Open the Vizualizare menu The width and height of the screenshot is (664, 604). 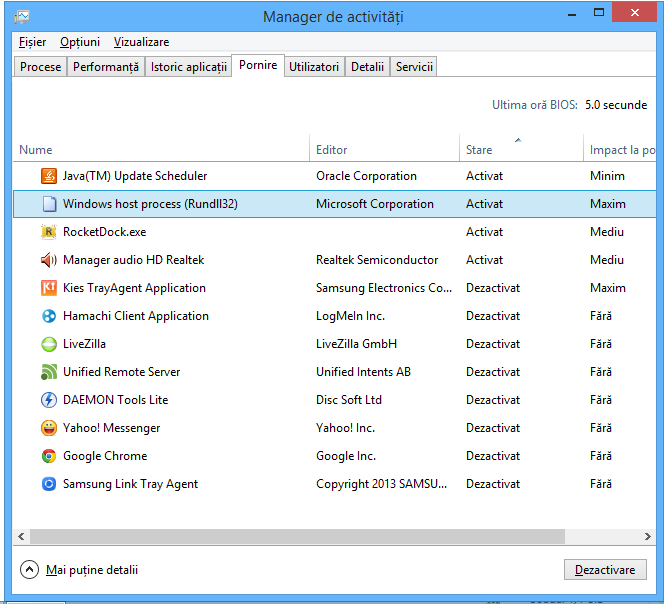point(141,42)
